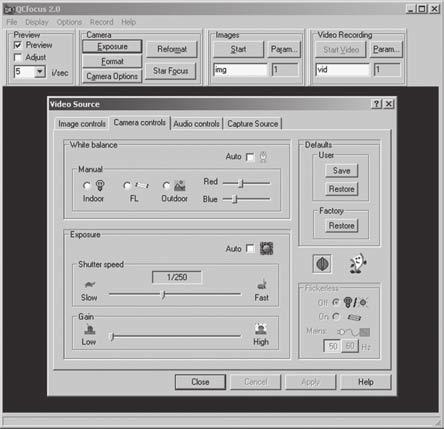Click the img filename input field
Image resolution: width=444 pixels, height=429 pixels.
click(x=240, y=70)
